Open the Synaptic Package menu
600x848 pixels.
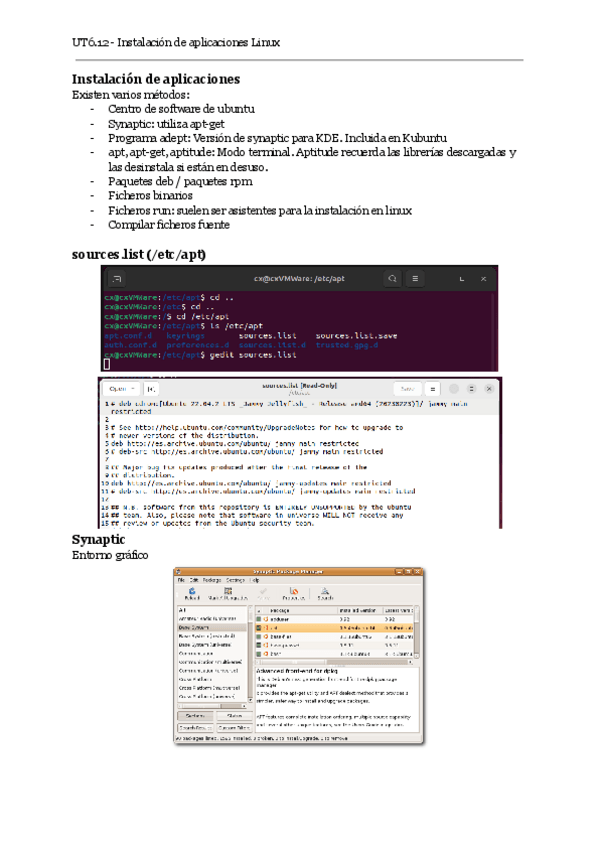click(212, 580)
